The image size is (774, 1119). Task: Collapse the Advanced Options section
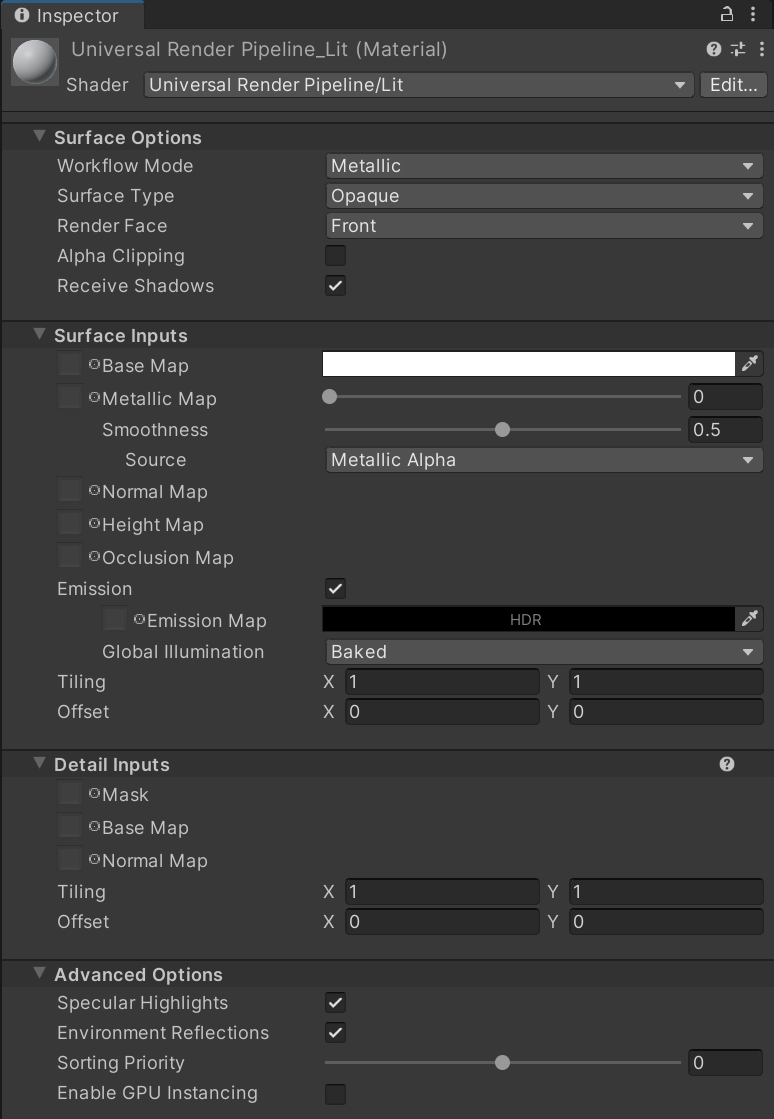pos(40,973)
